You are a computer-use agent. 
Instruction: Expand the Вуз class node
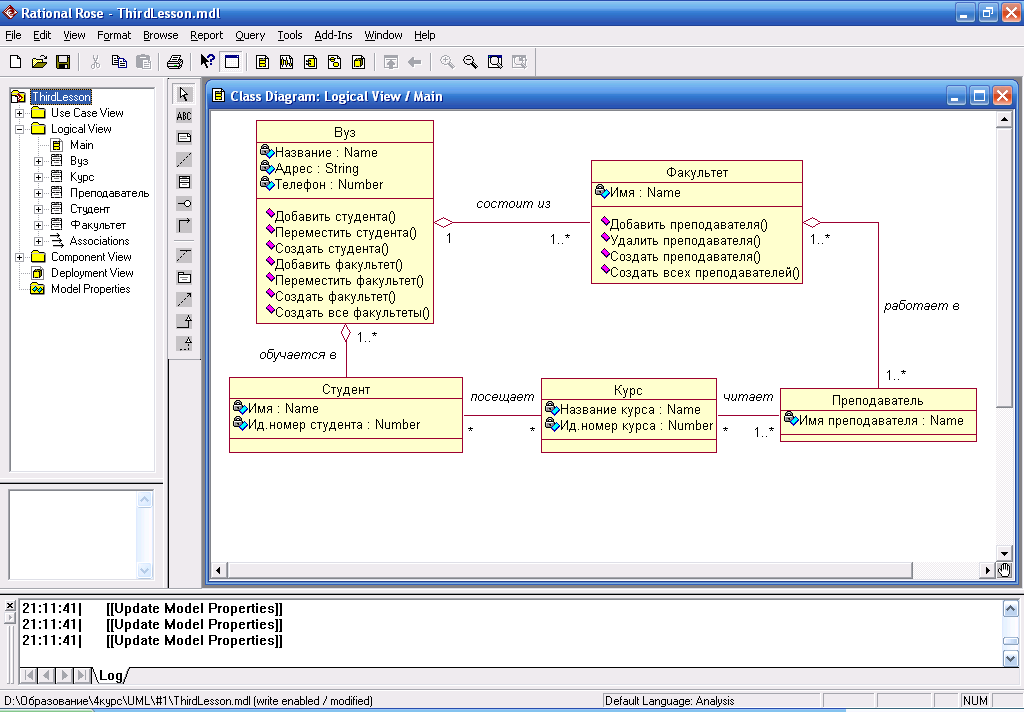[39, 161]
